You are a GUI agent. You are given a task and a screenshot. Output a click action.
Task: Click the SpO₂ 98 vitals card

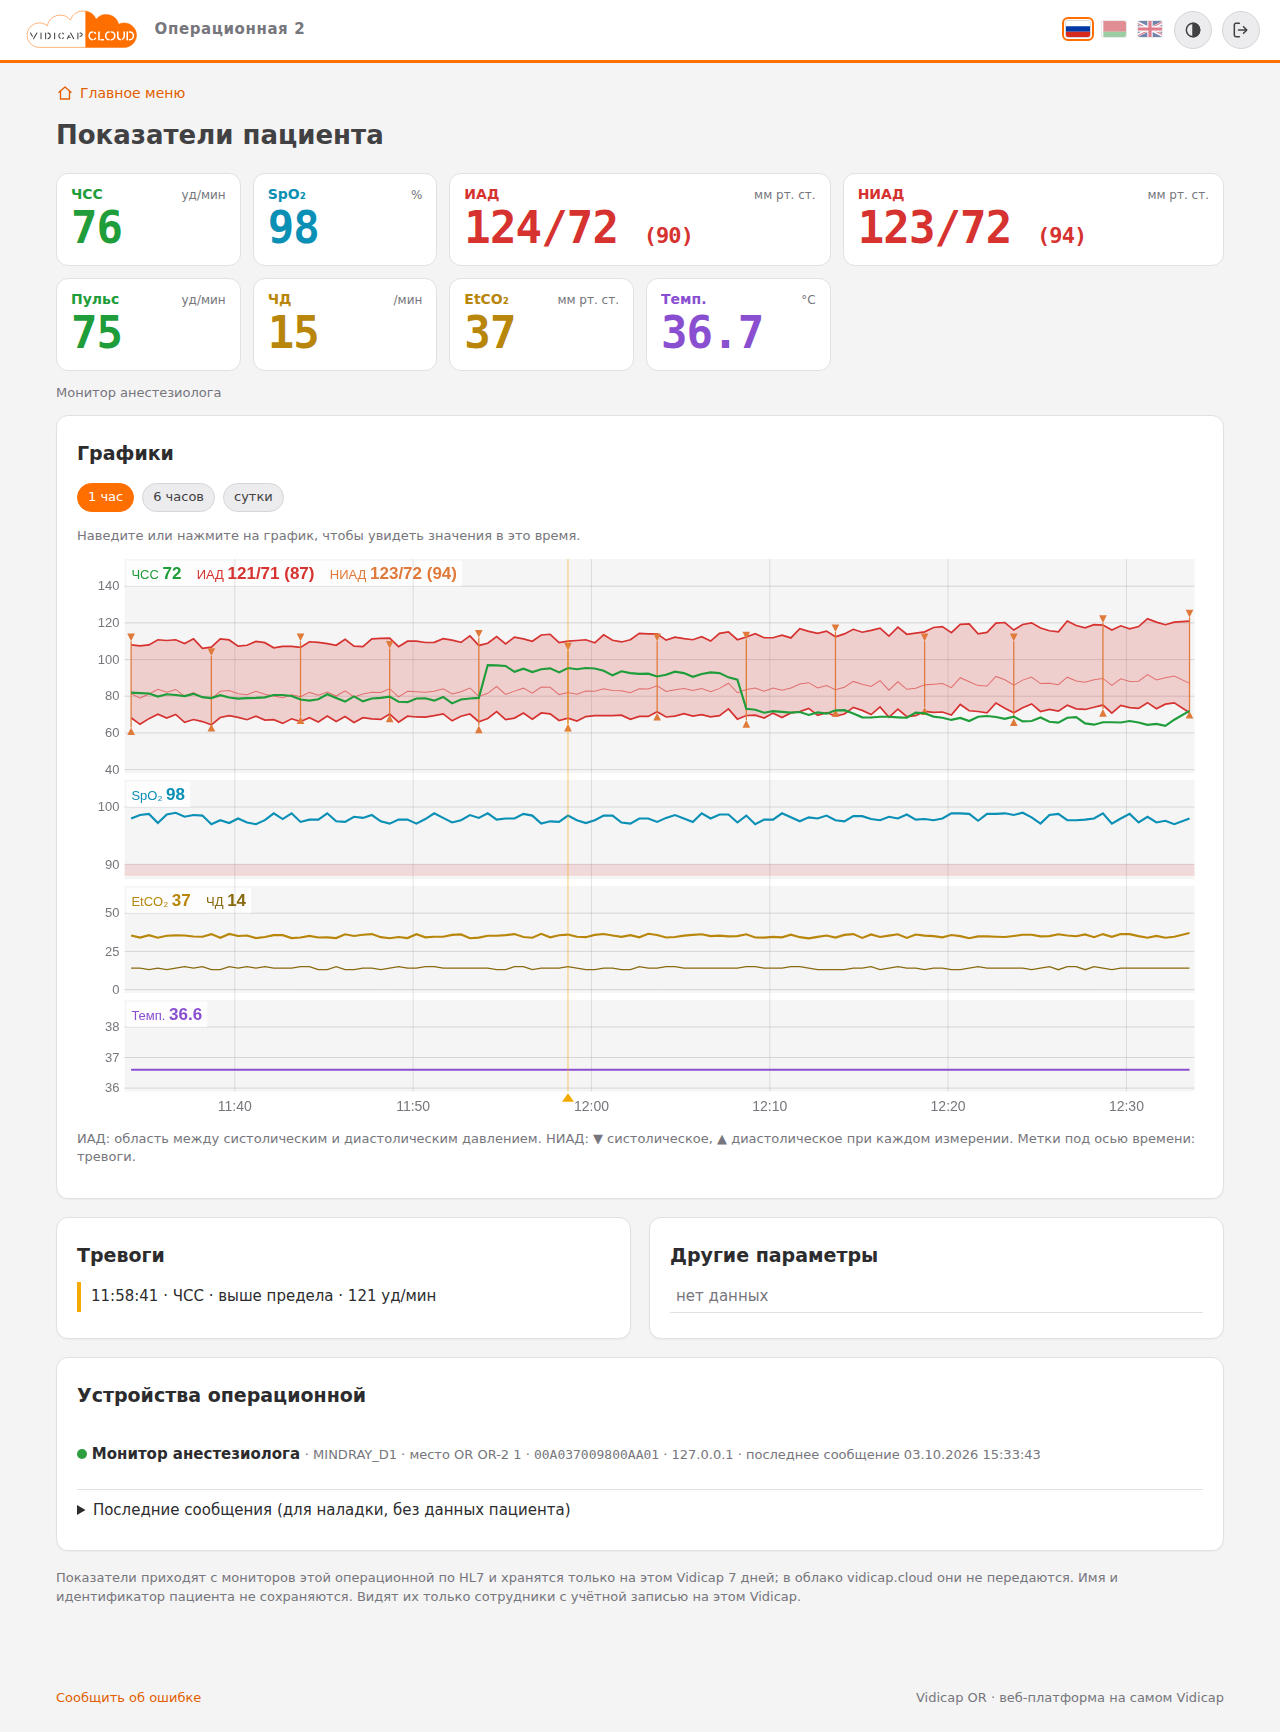pos(345,220)
